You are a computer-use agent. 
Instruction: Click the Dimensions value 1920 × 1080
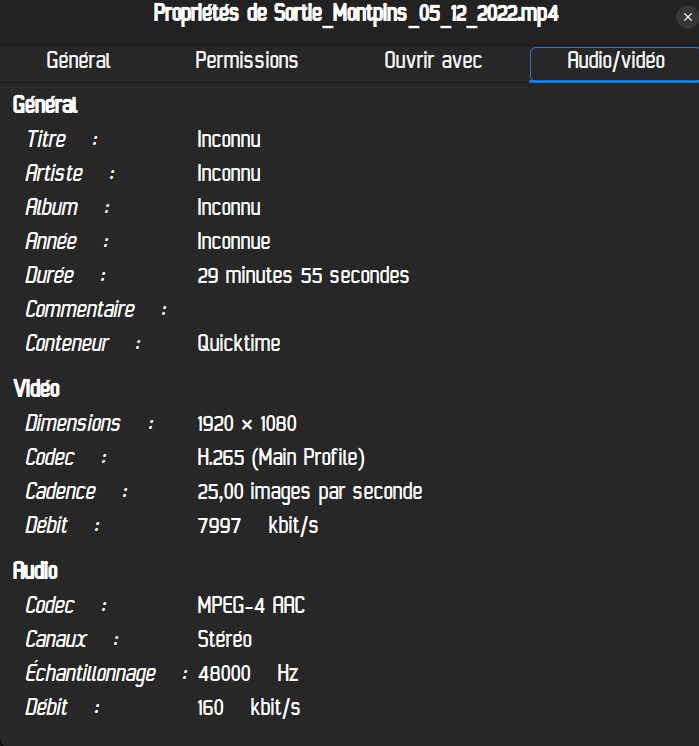(x=247, y=424)
